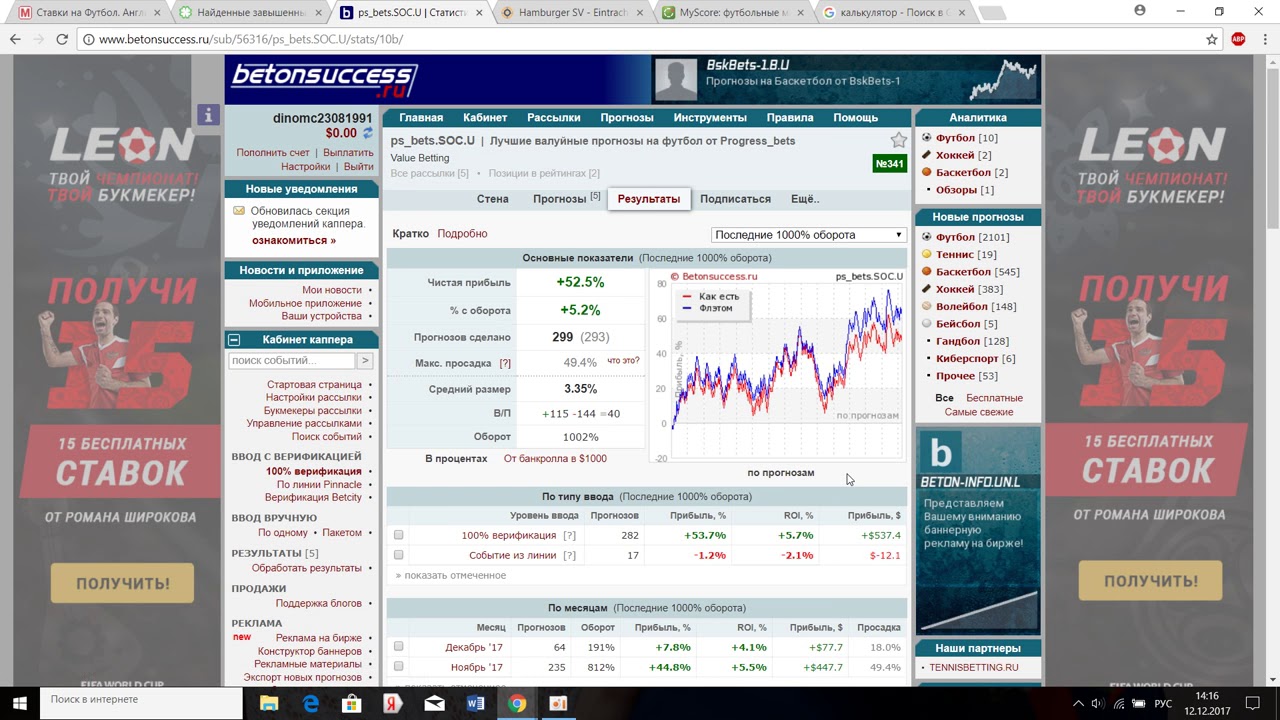Click the left ПОЛУЧИТЬ! banner button
The image size is (1280, 720).
(122, 583)
